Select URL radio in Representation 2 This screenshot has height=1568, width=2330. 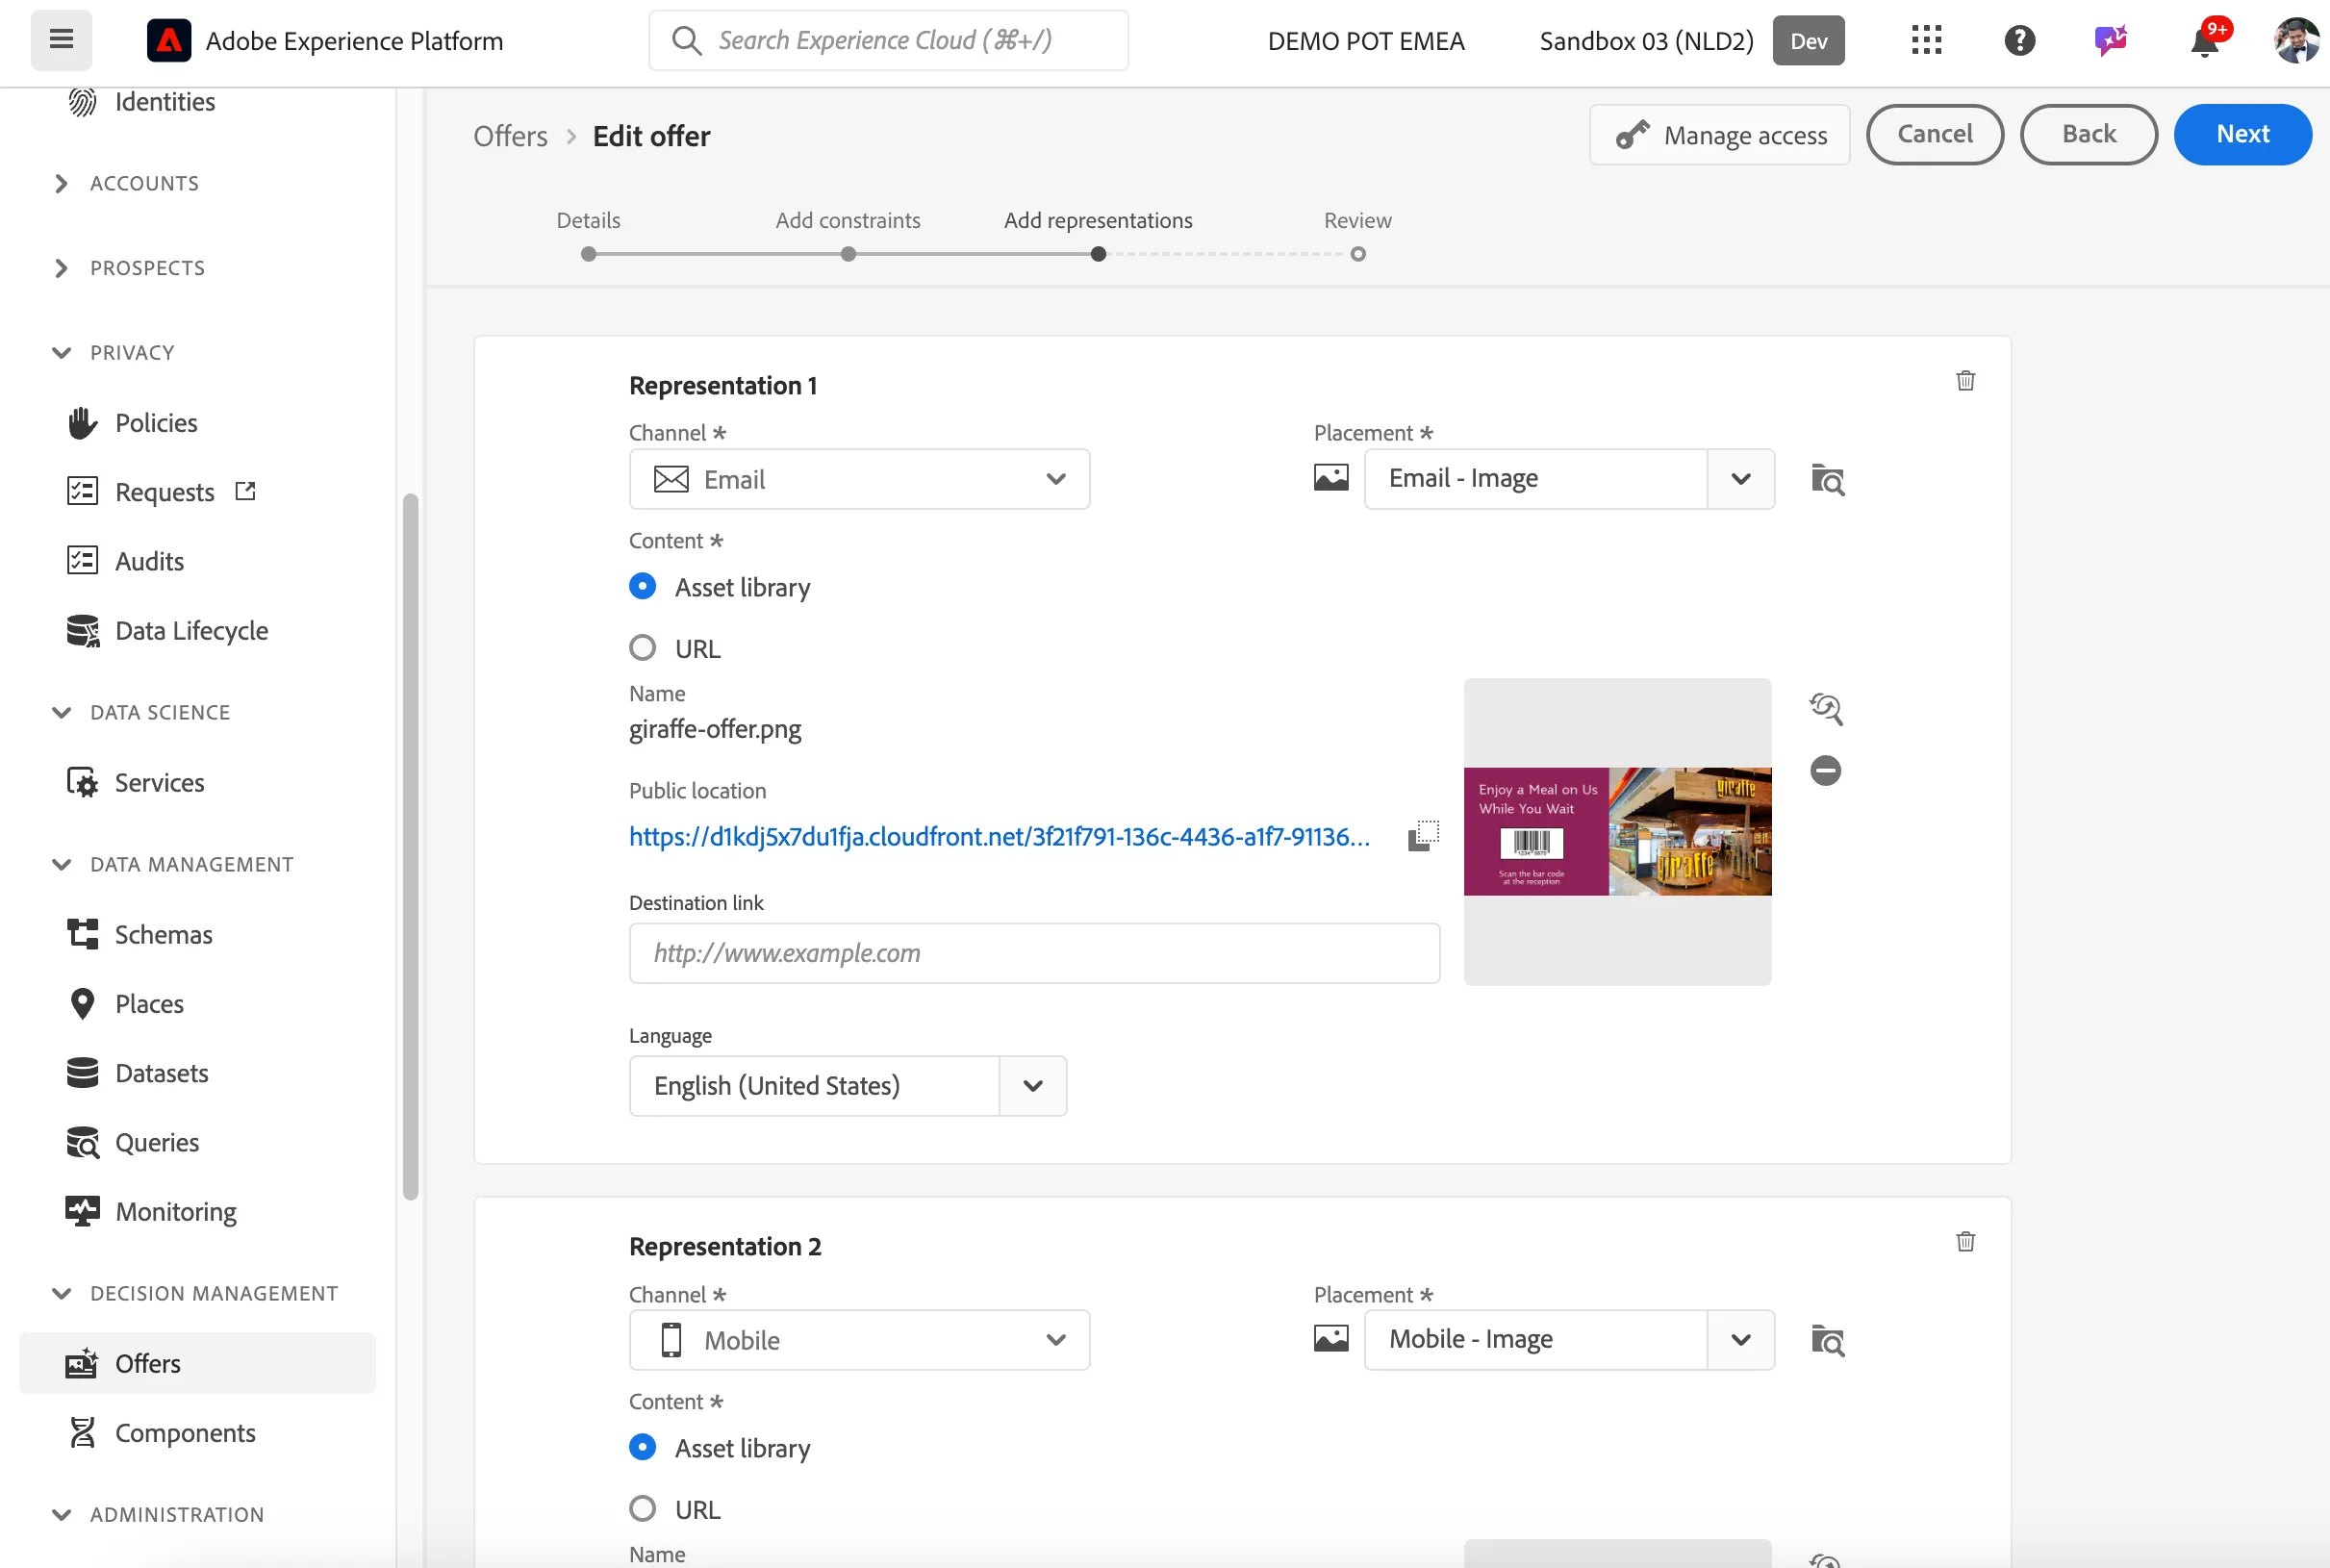(643, 1509)
